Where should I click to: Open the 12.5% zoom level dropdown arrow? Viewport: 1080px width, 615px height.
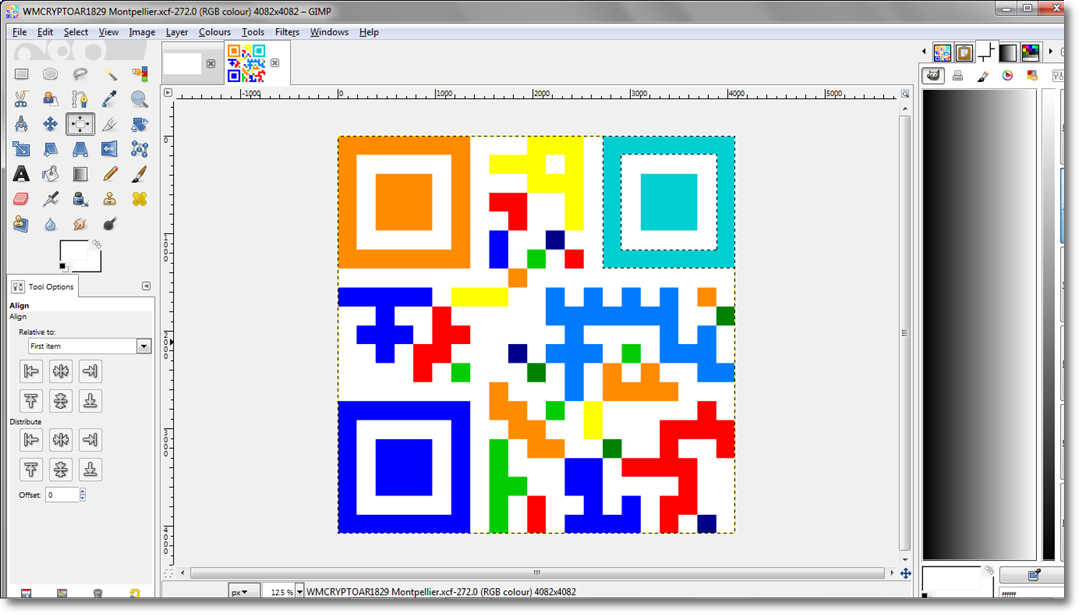click(300, 592)
